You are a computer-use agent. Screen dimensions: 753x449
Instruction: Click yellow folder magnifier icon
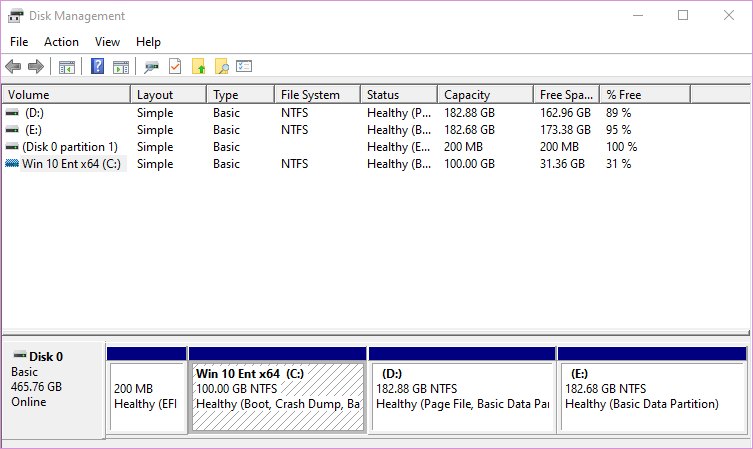[x=221, y=66]
